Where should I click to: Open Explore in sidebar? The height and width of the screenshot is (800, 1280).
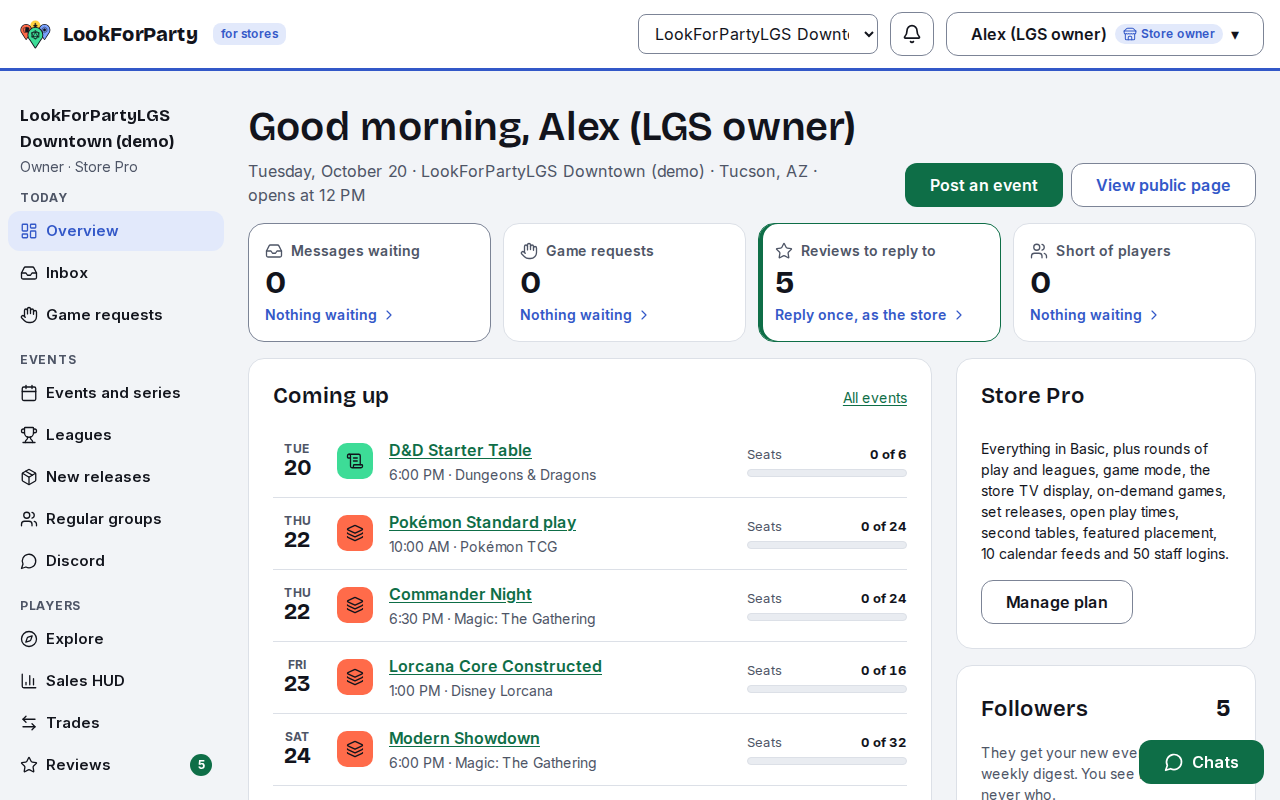116,639
